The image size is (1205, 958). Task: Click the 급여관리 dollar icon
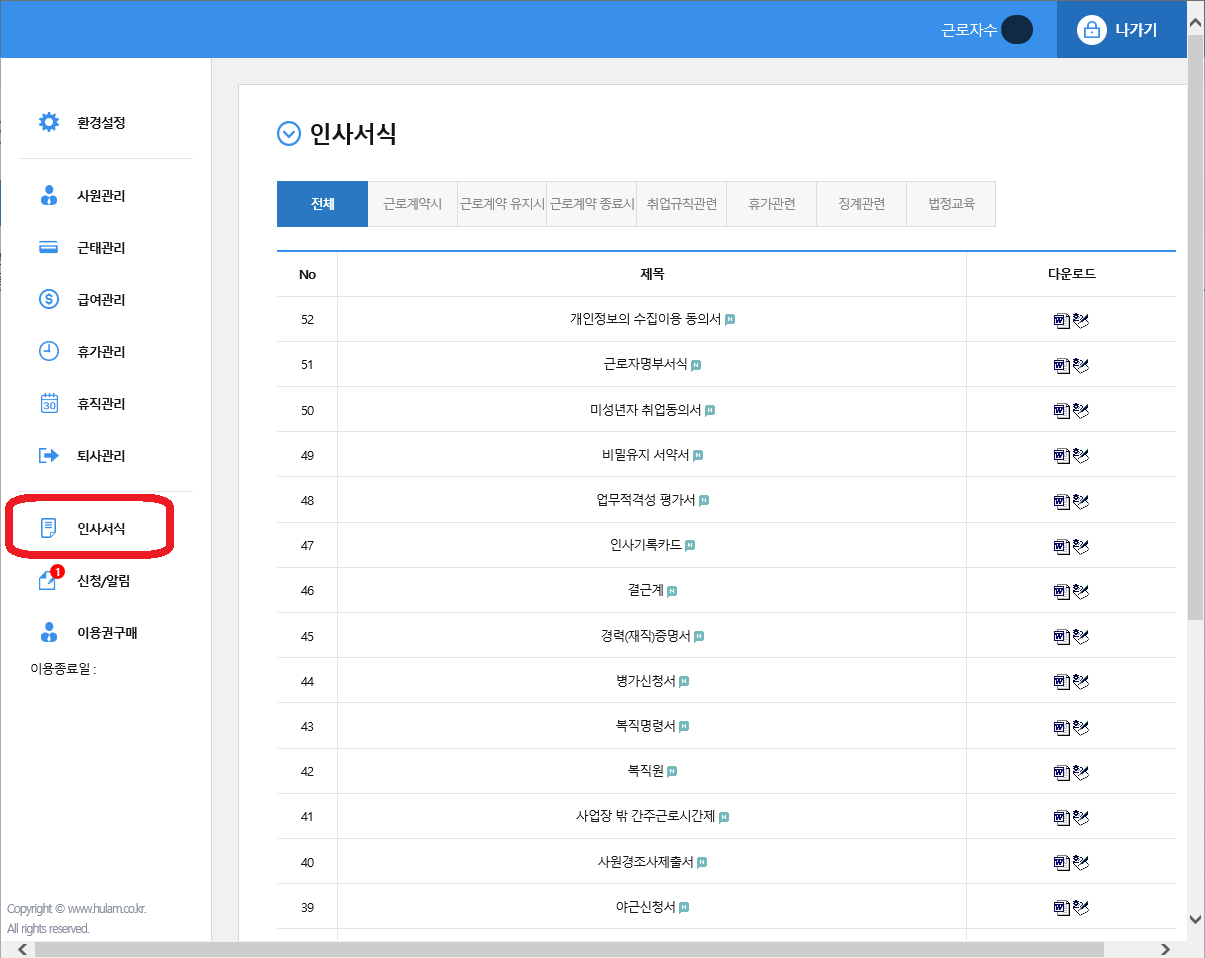pos(48,299)
